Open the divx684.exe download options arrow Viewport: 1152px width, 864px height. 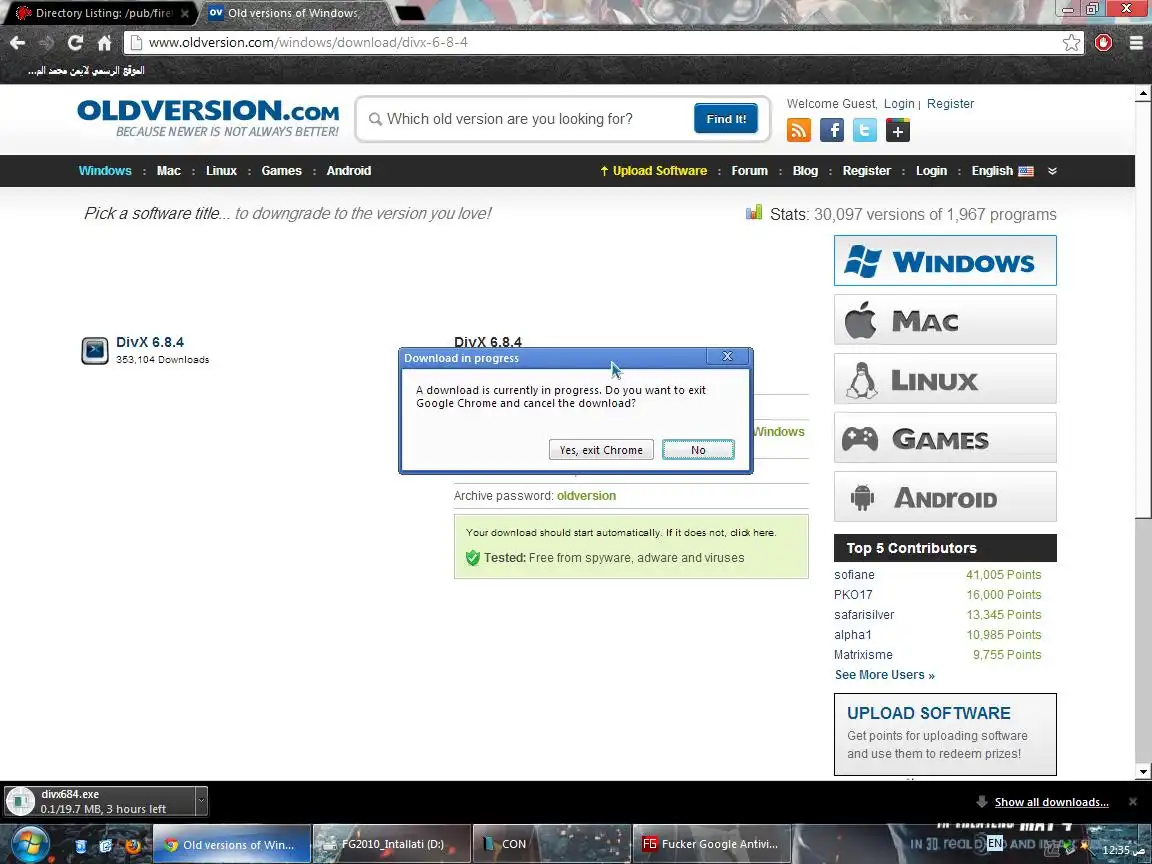[201, 801]
